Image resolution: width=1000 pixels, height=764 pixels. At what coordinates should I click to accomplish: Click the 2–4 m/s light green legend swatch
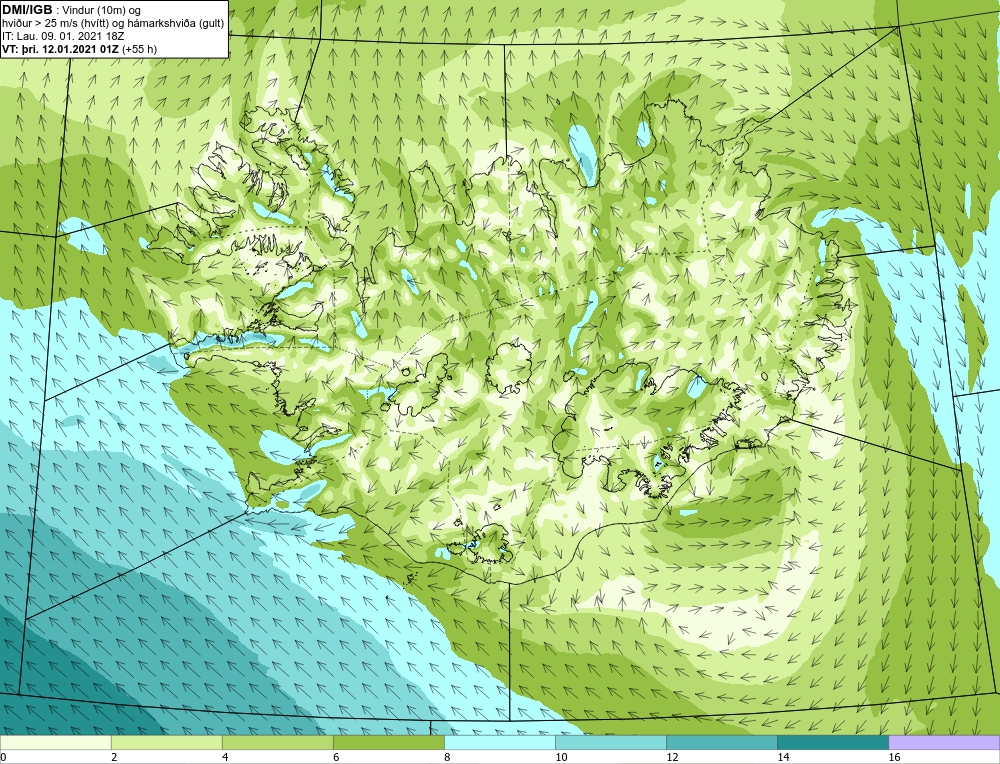click(166, 742)
